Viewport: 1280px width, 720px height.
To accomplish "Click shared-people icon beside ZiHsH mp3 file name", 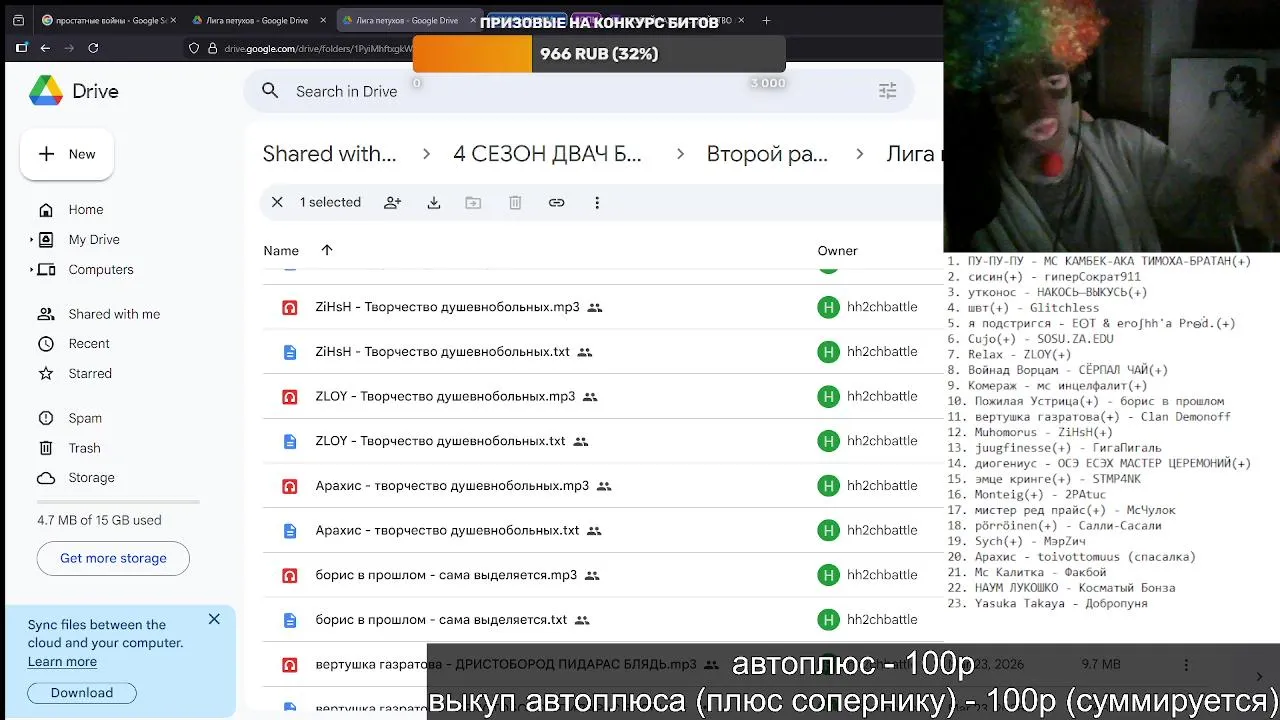I will pyautogui.click(x=595, y=307).
